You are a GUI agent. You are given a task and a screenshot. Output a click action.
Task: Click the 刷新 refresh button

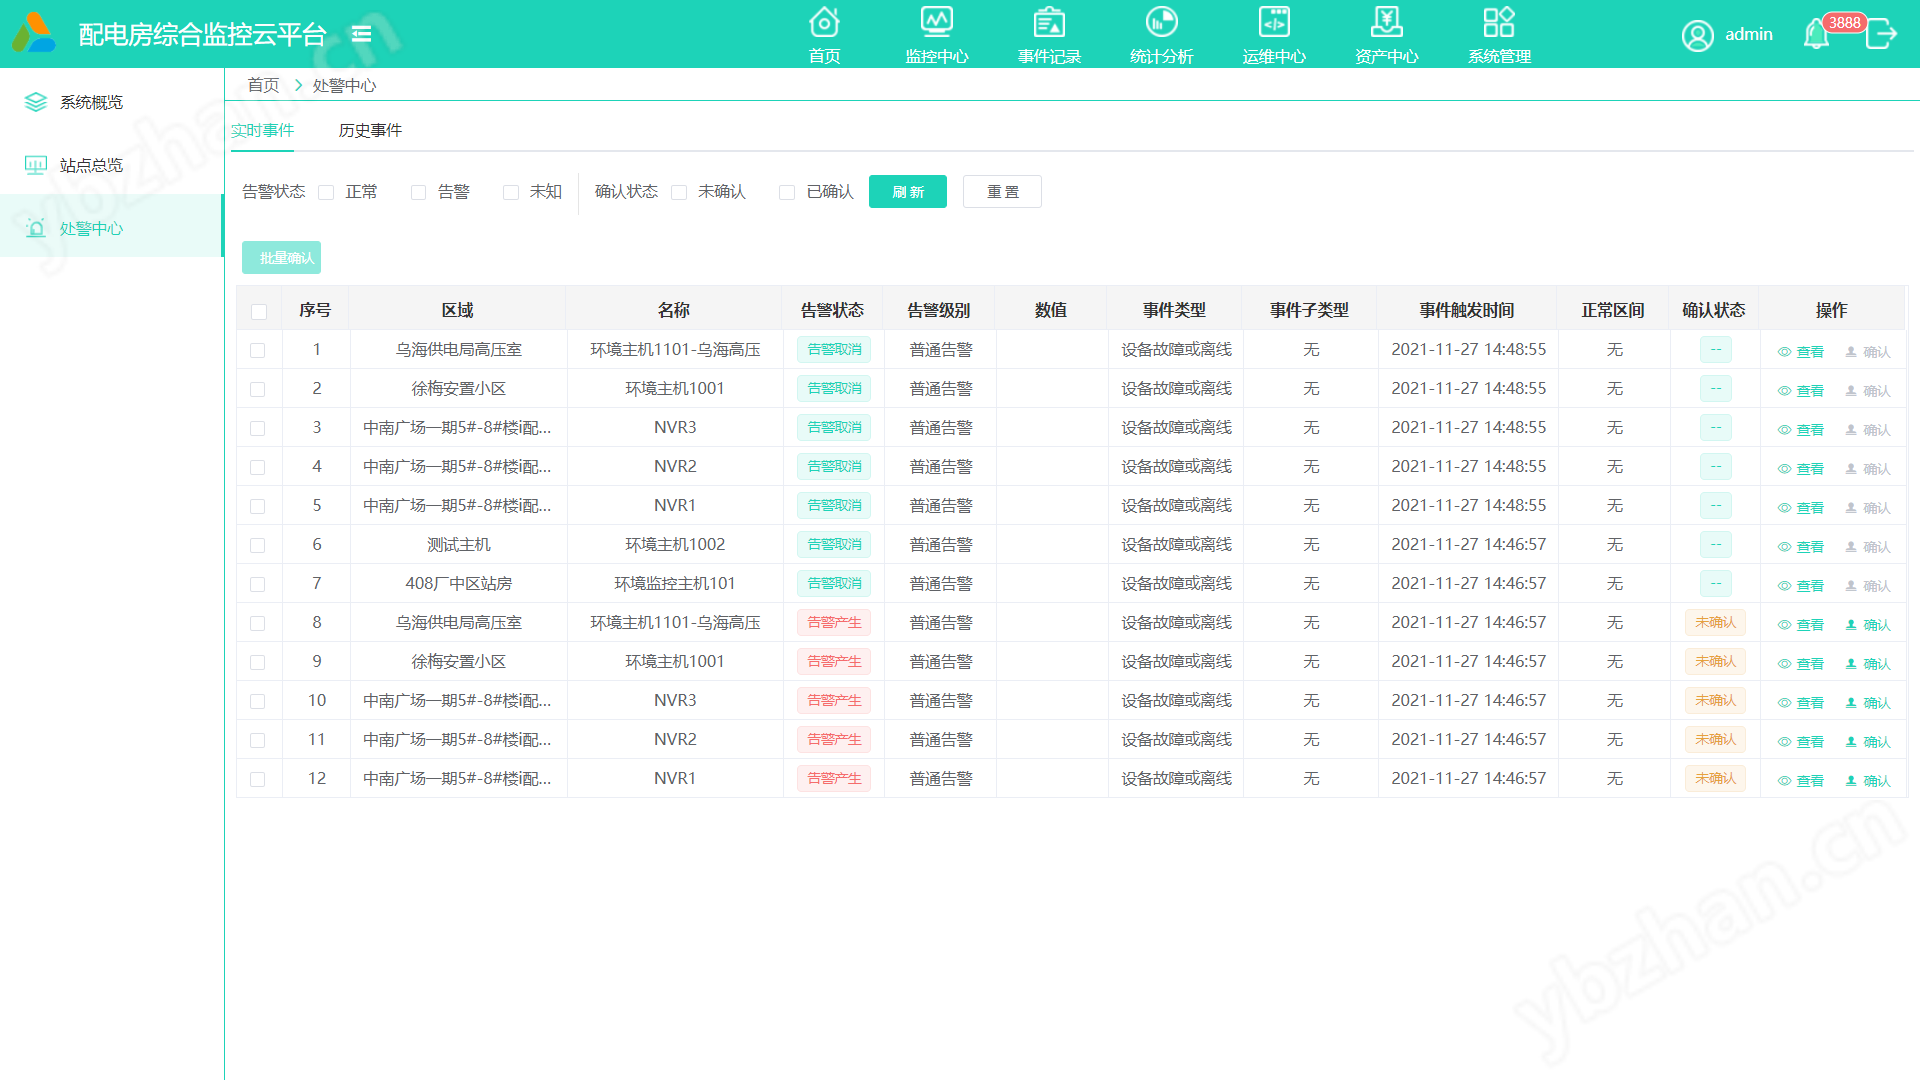coord(908,192)
